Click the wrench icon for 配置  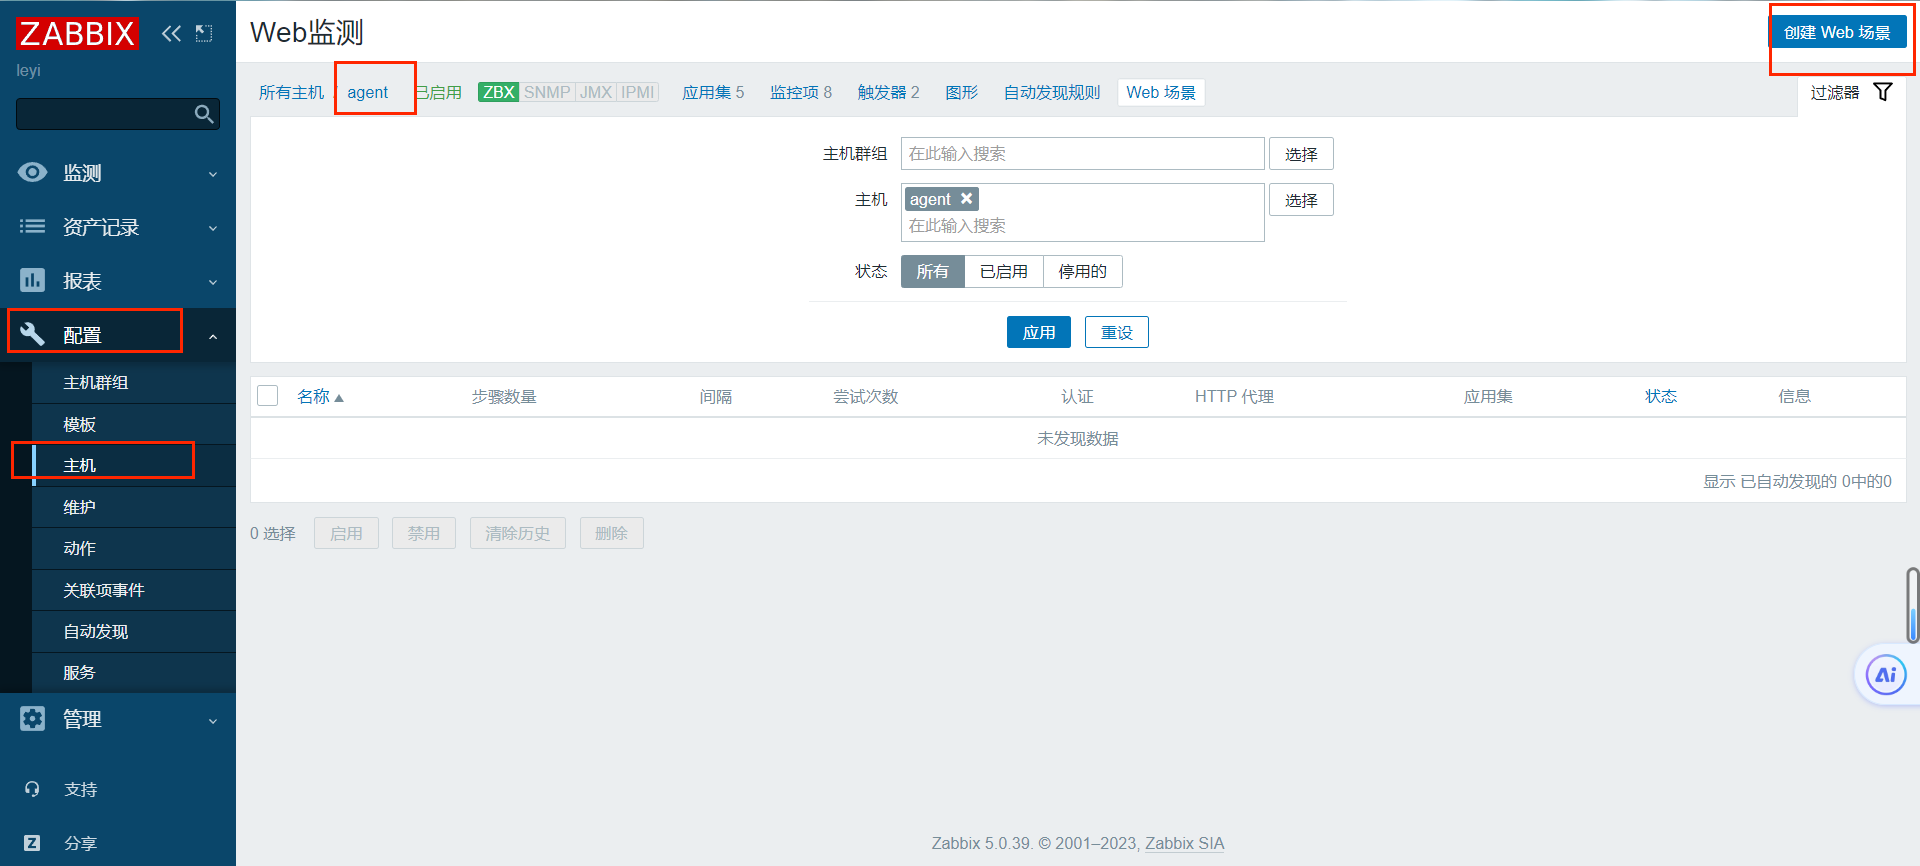(32, 334)
